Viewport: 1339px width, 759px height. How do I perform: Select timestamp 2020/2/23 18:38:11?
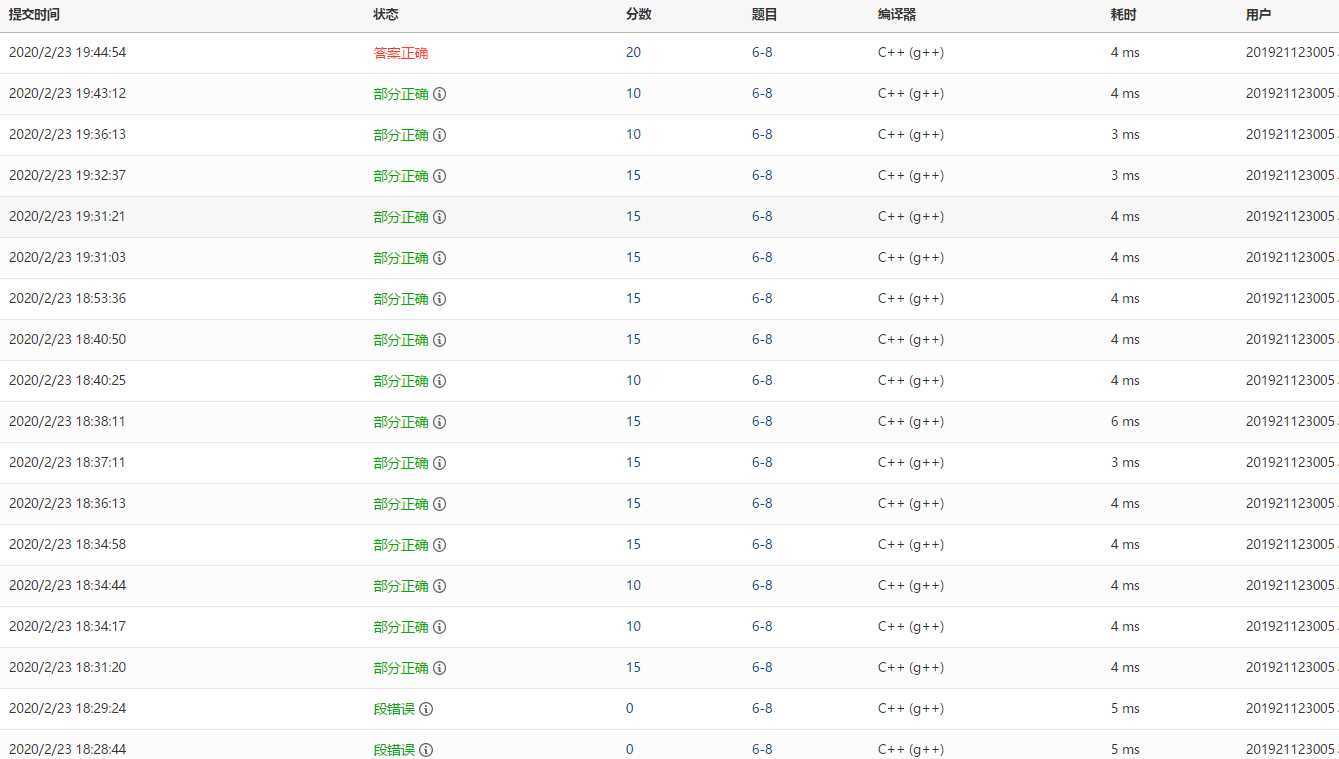67,421
